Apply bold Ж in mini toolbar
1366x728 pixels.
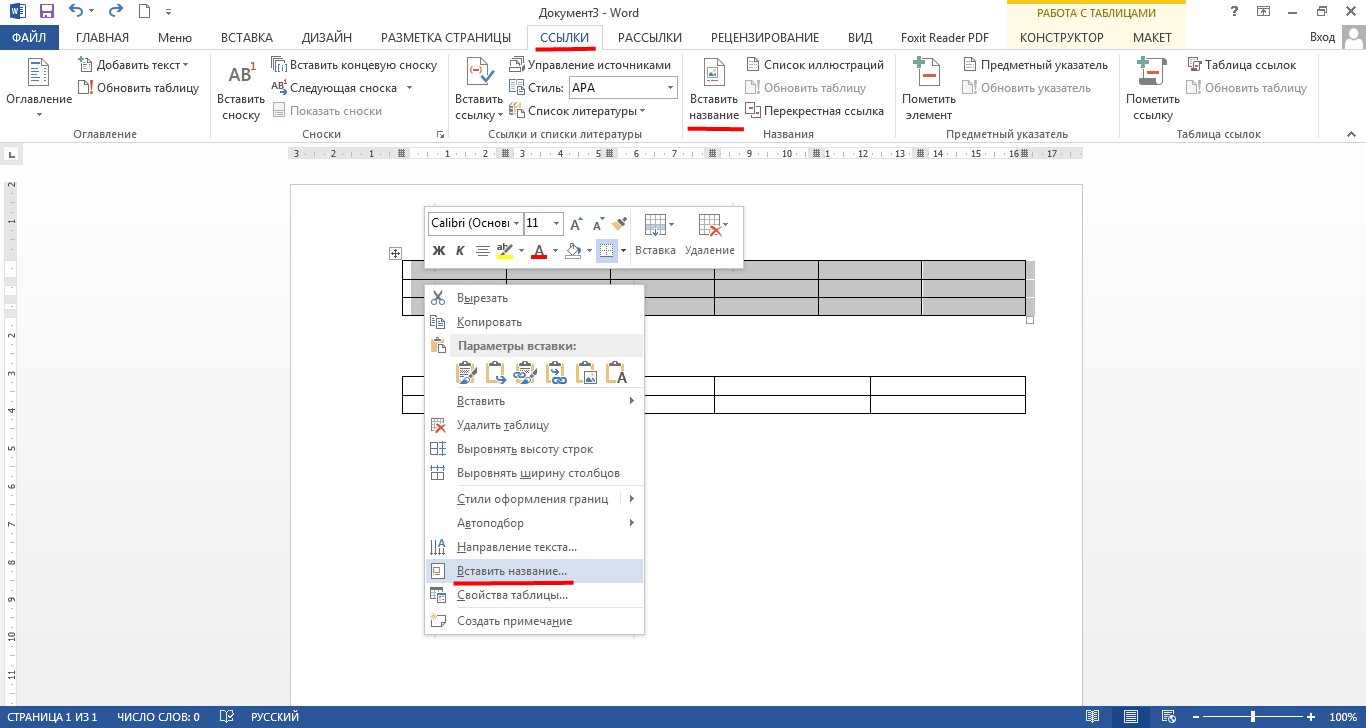(438, 251)
